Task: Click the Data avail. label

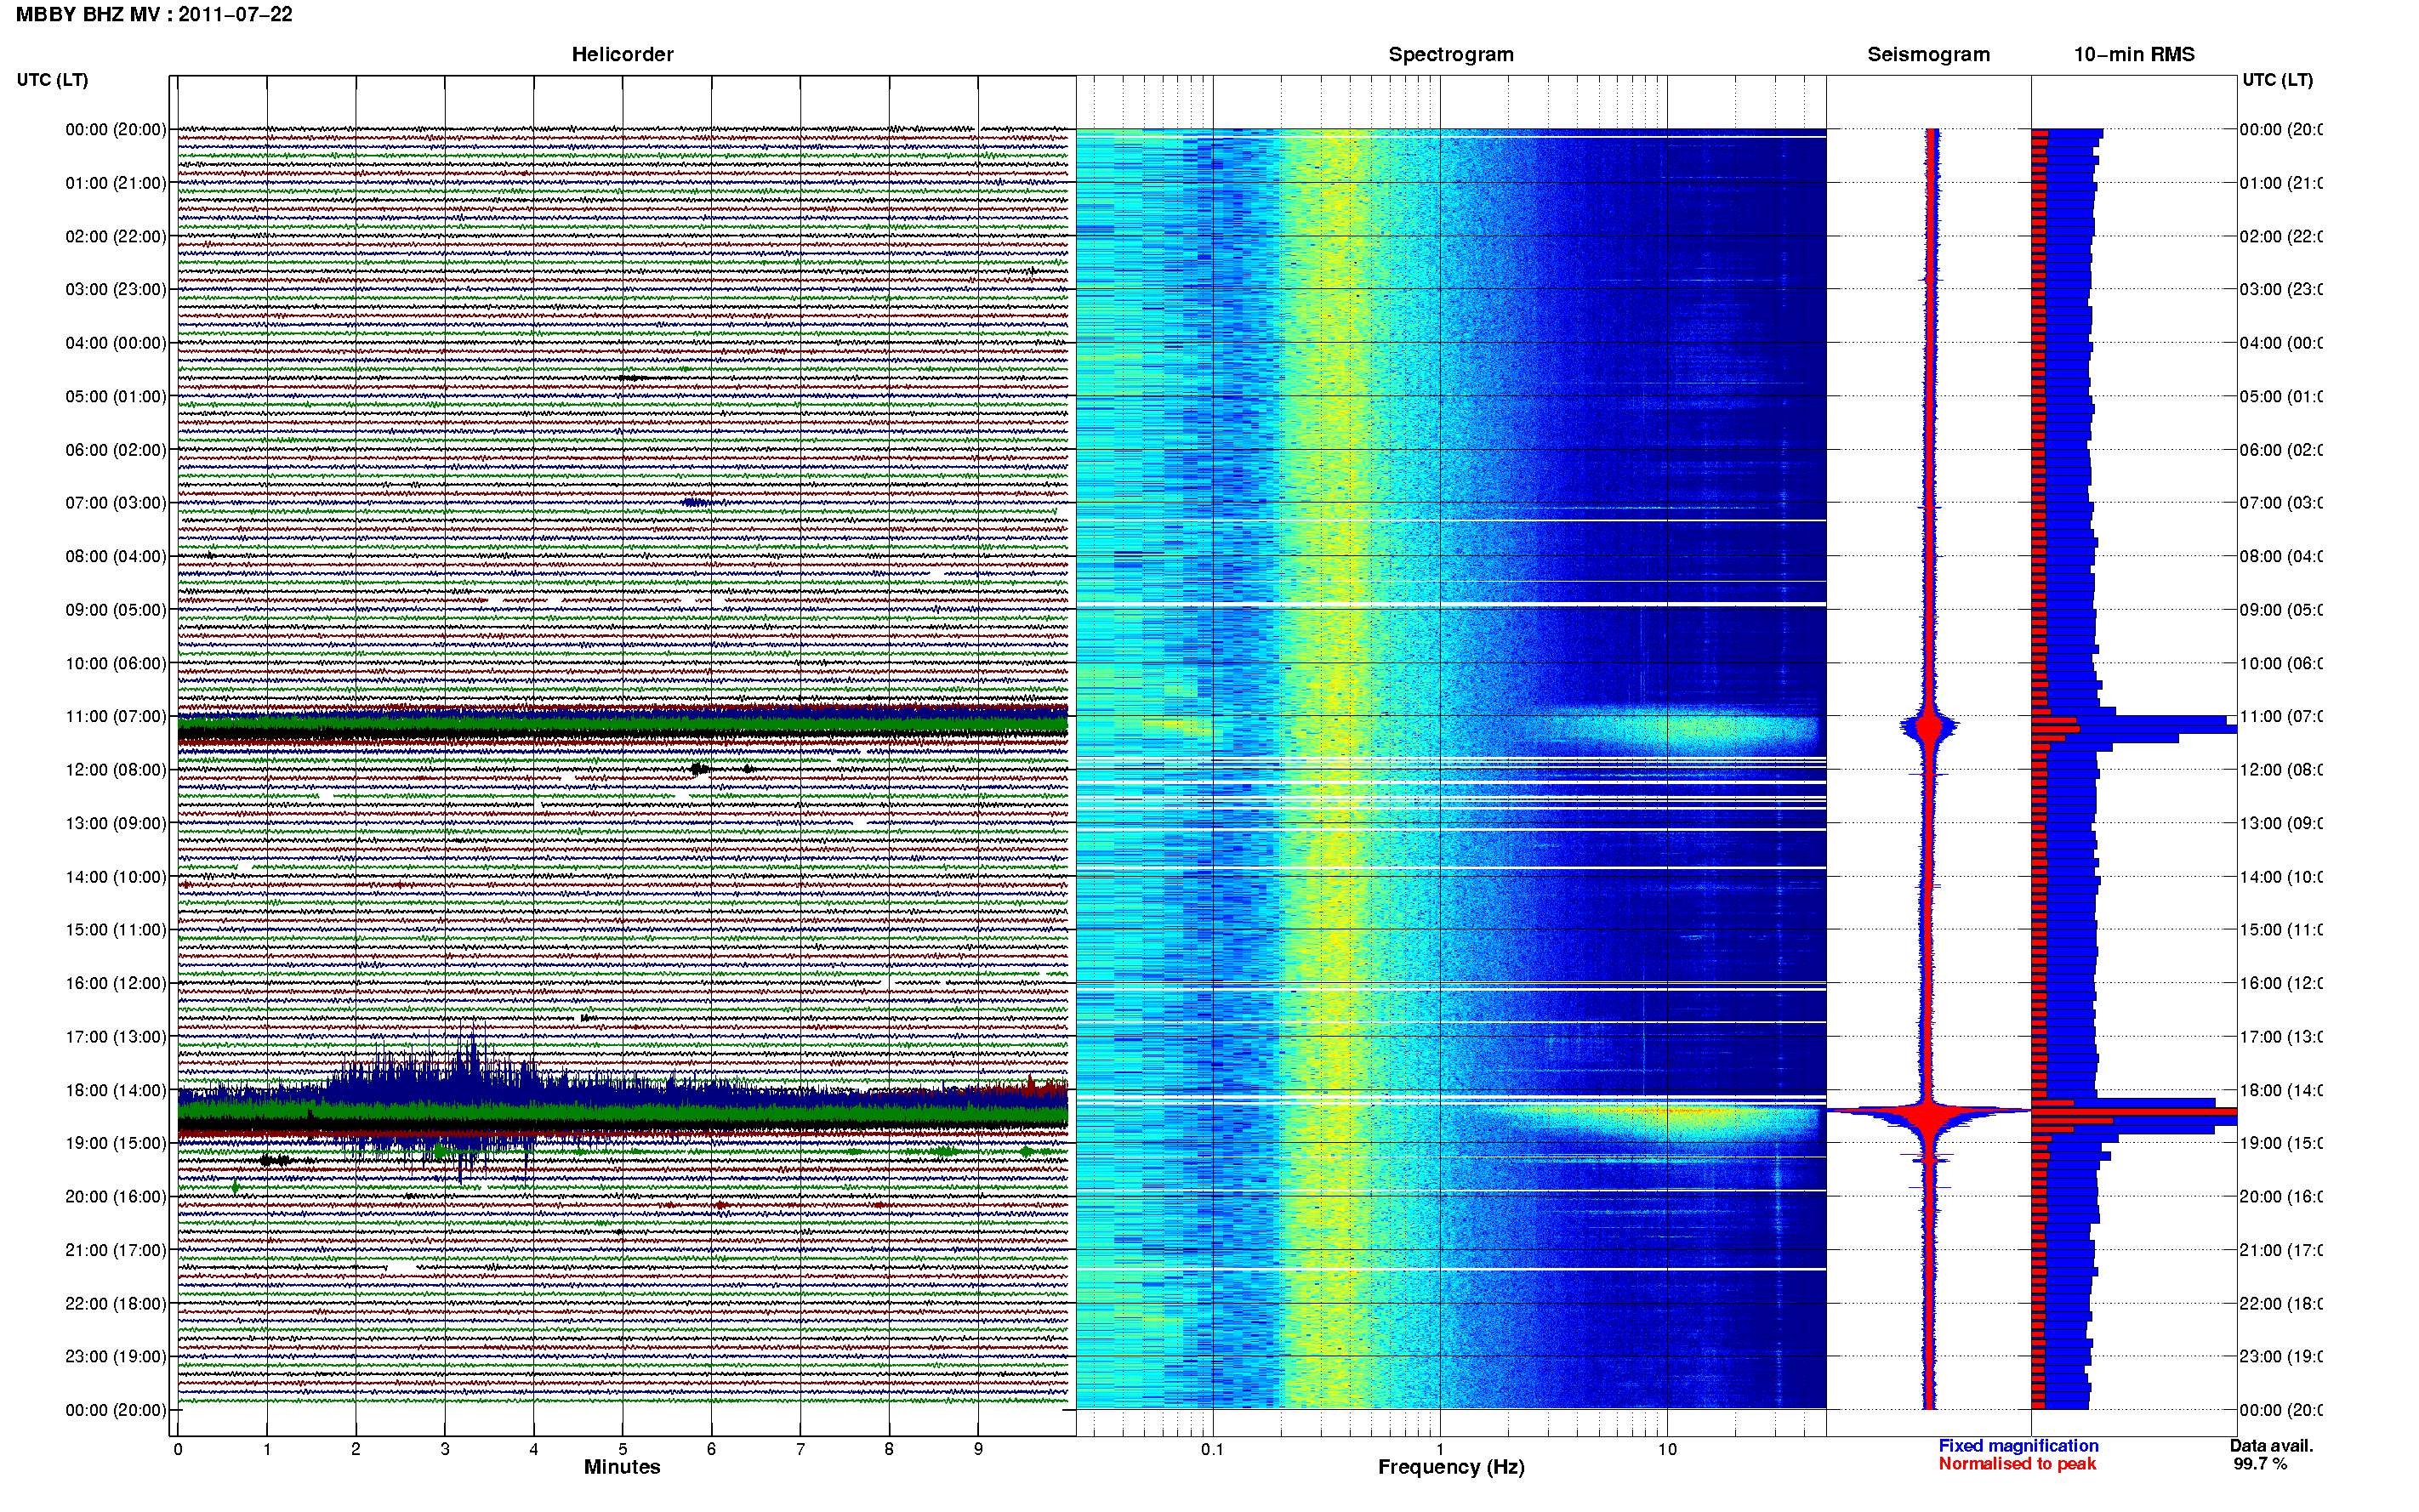Action: tap(2271, 1446)
